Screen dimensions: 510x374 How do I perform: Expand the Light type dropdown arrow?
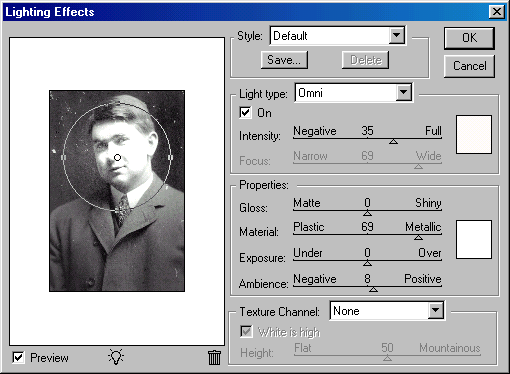(x=403, y=93)
